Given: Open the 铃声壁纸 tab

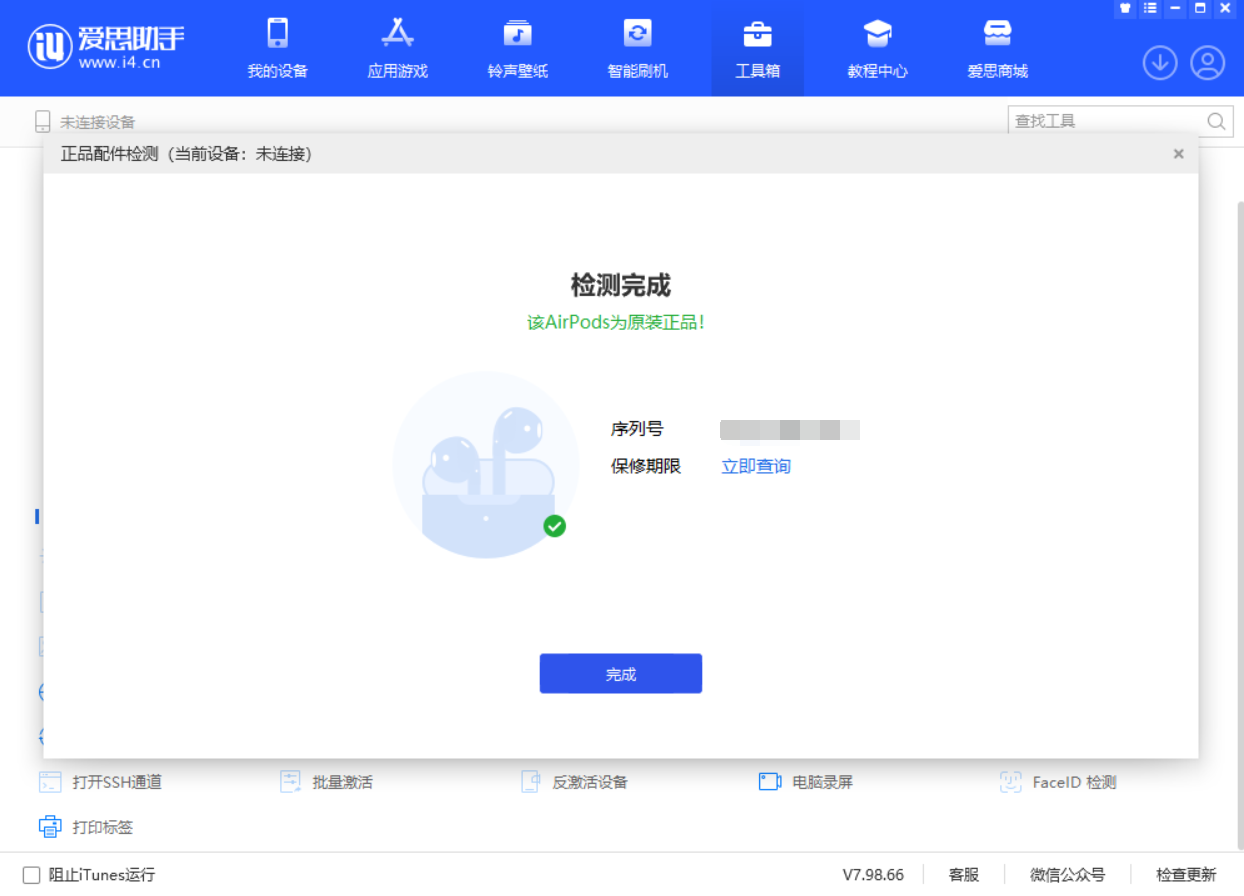Looking at the screenshot, I should click(517, 48).
